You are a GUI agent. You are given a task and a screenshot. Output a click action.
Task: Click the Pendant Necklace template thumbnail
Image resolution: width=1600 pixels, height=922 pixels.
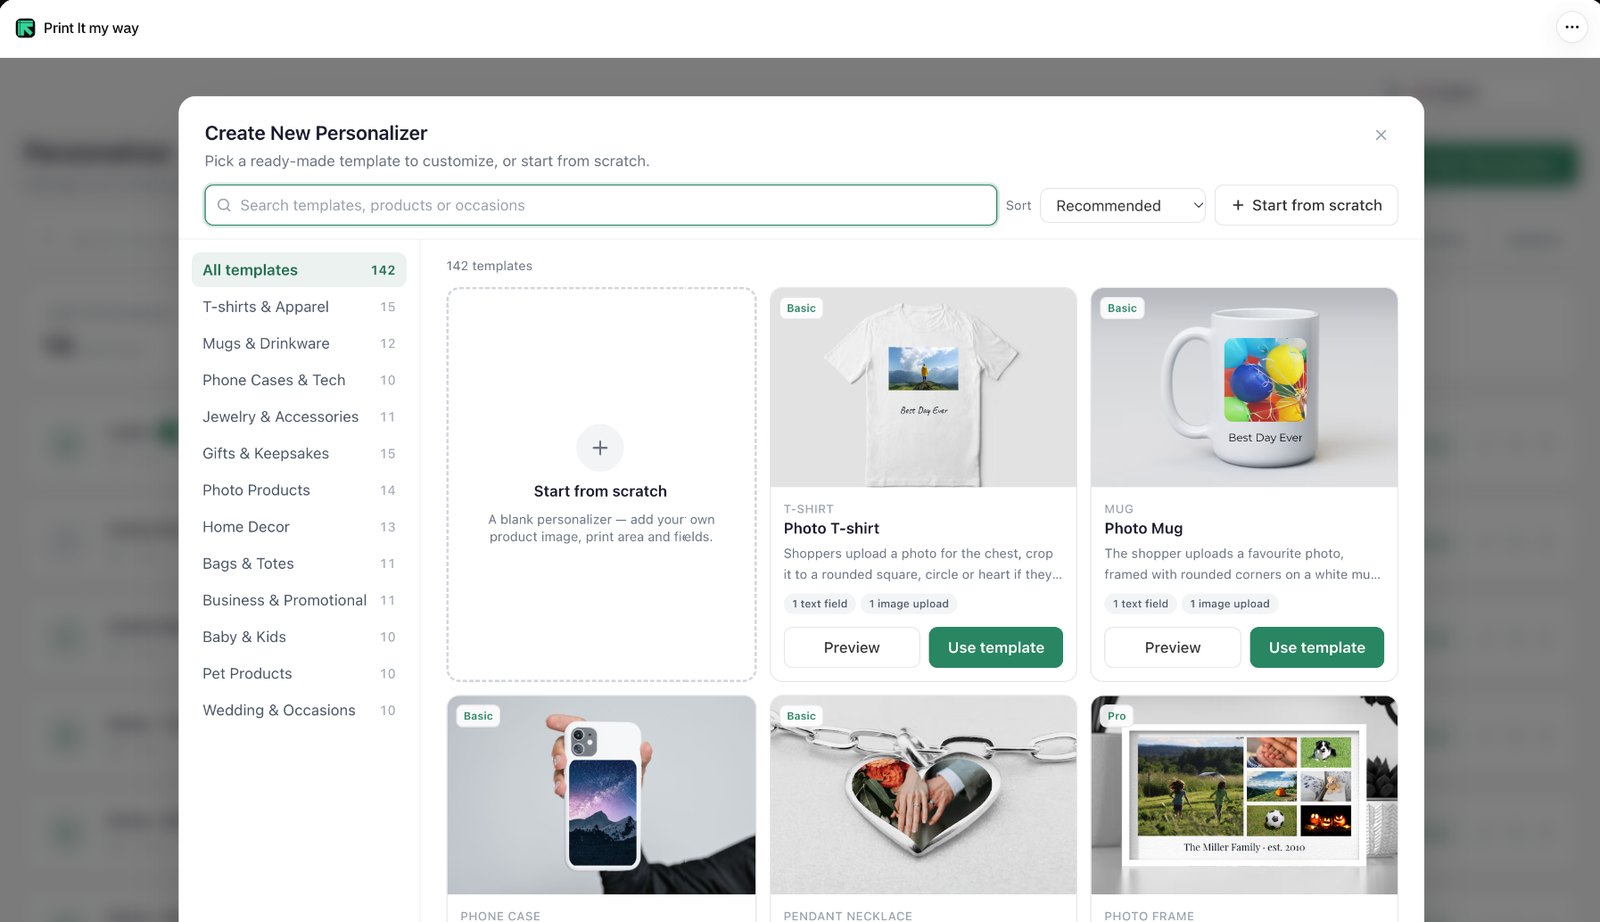click(x=923, y=795)
